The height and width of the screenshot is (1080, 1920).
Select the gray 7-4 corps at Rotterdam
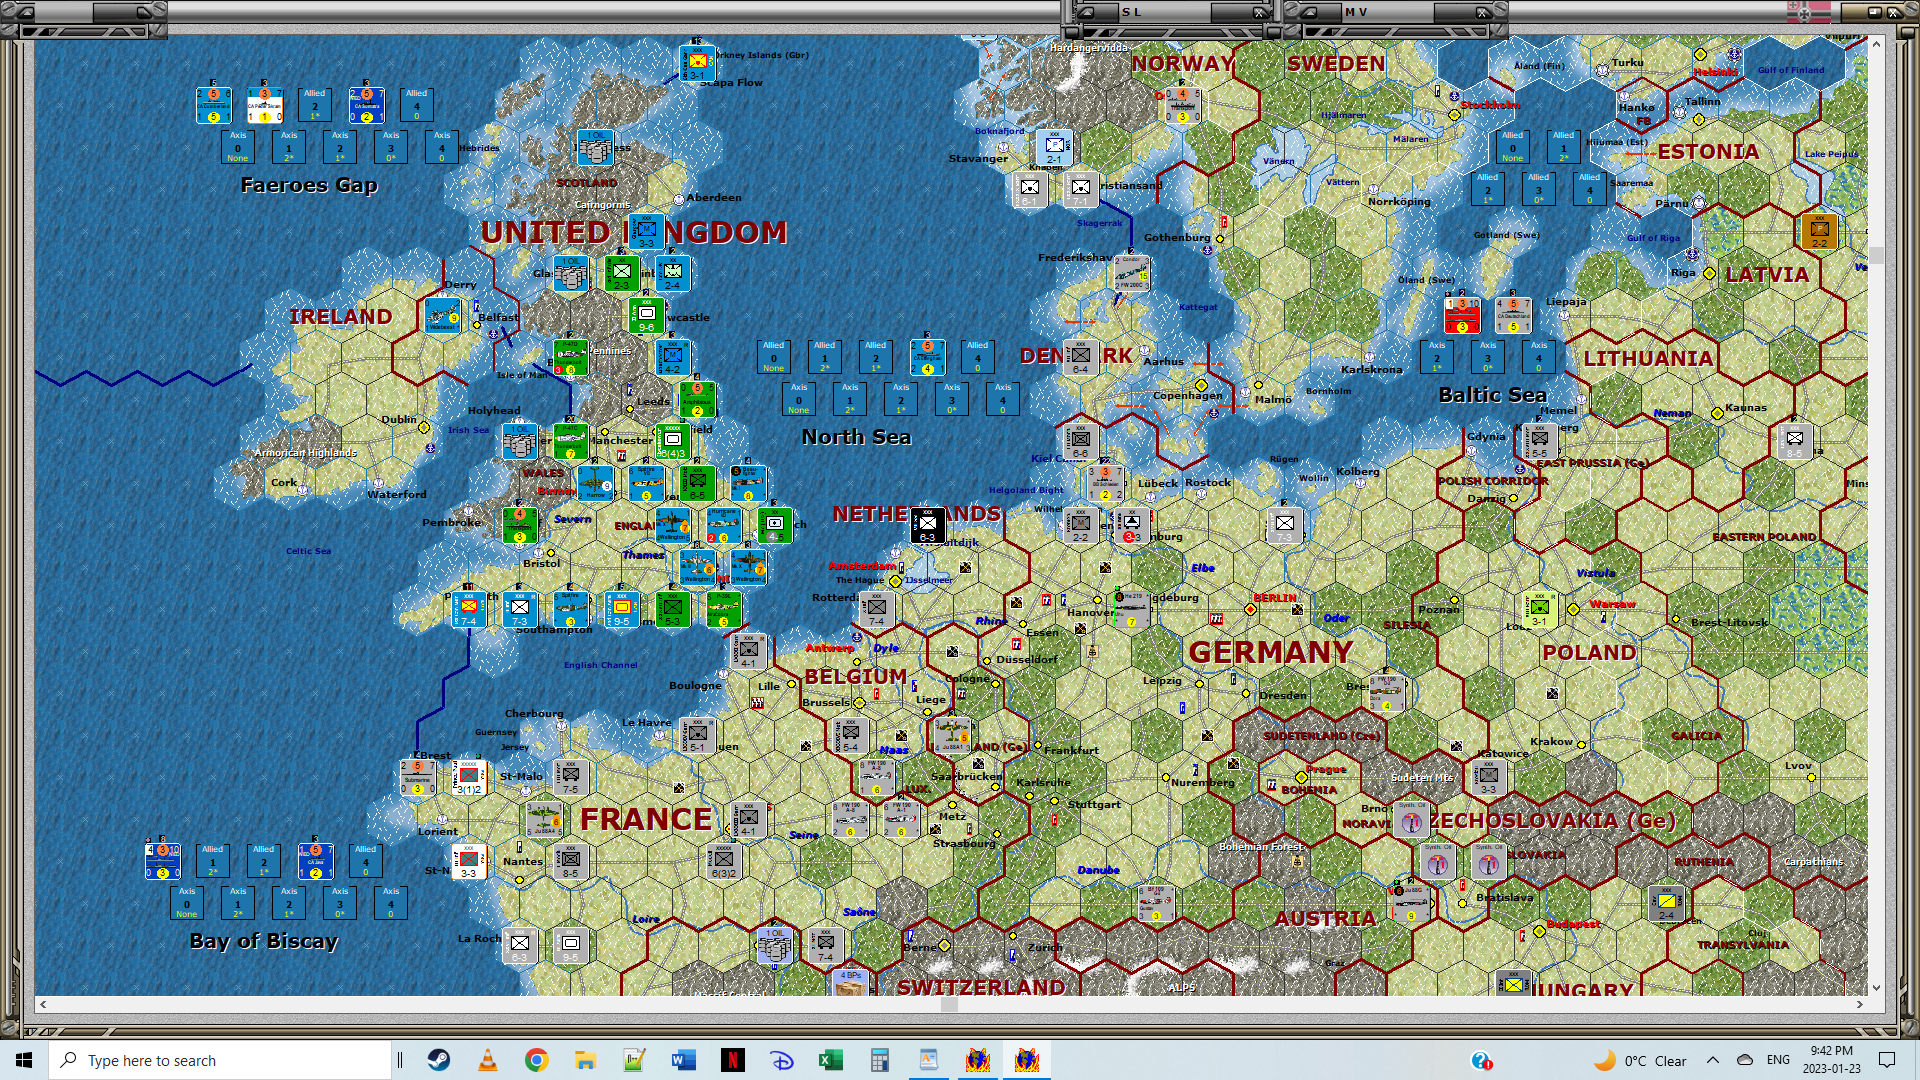point(877,609)
